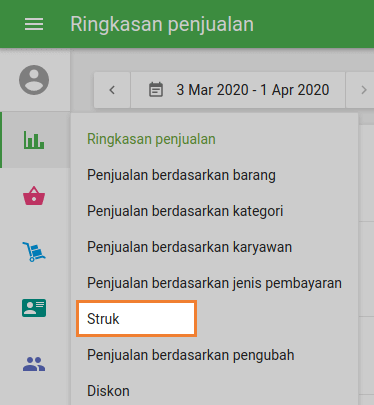Go to next date period arrow
The width and height of the screenshot is (374, 405).
pyautogui.click(x=363, y=90)
